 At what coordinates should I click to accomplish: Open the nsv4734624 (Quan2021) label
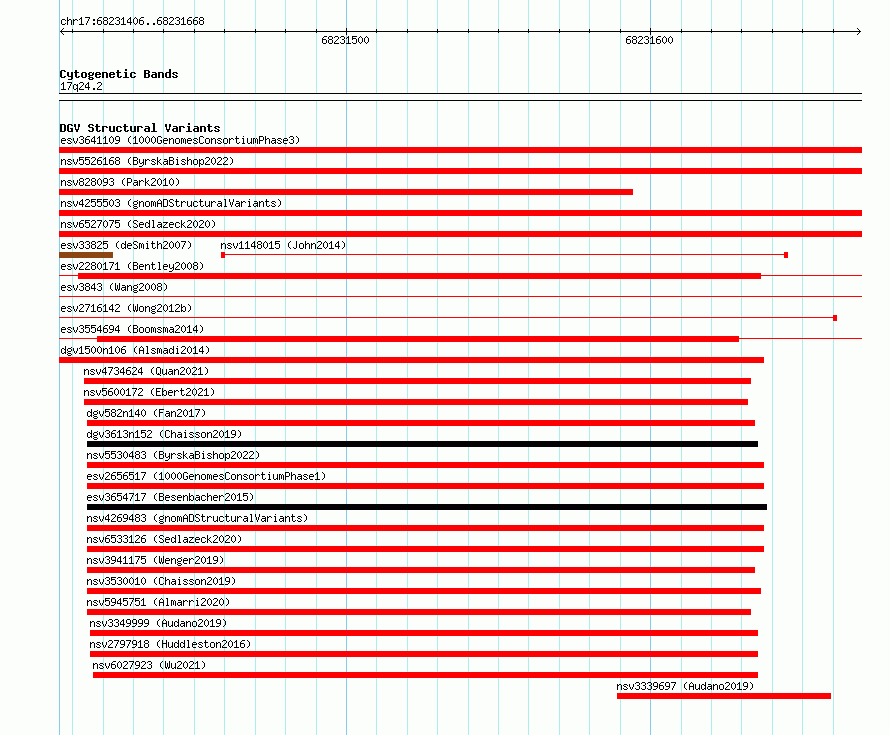pyautogui.click(x=146, y=371)
